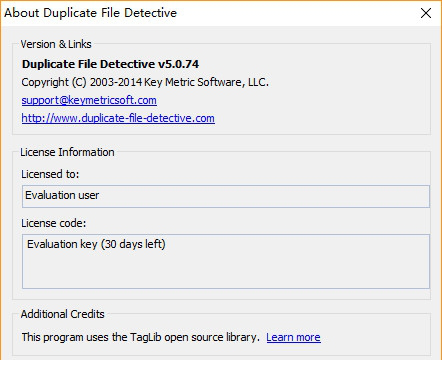Click the Version & Links group heading

(56, 44)
